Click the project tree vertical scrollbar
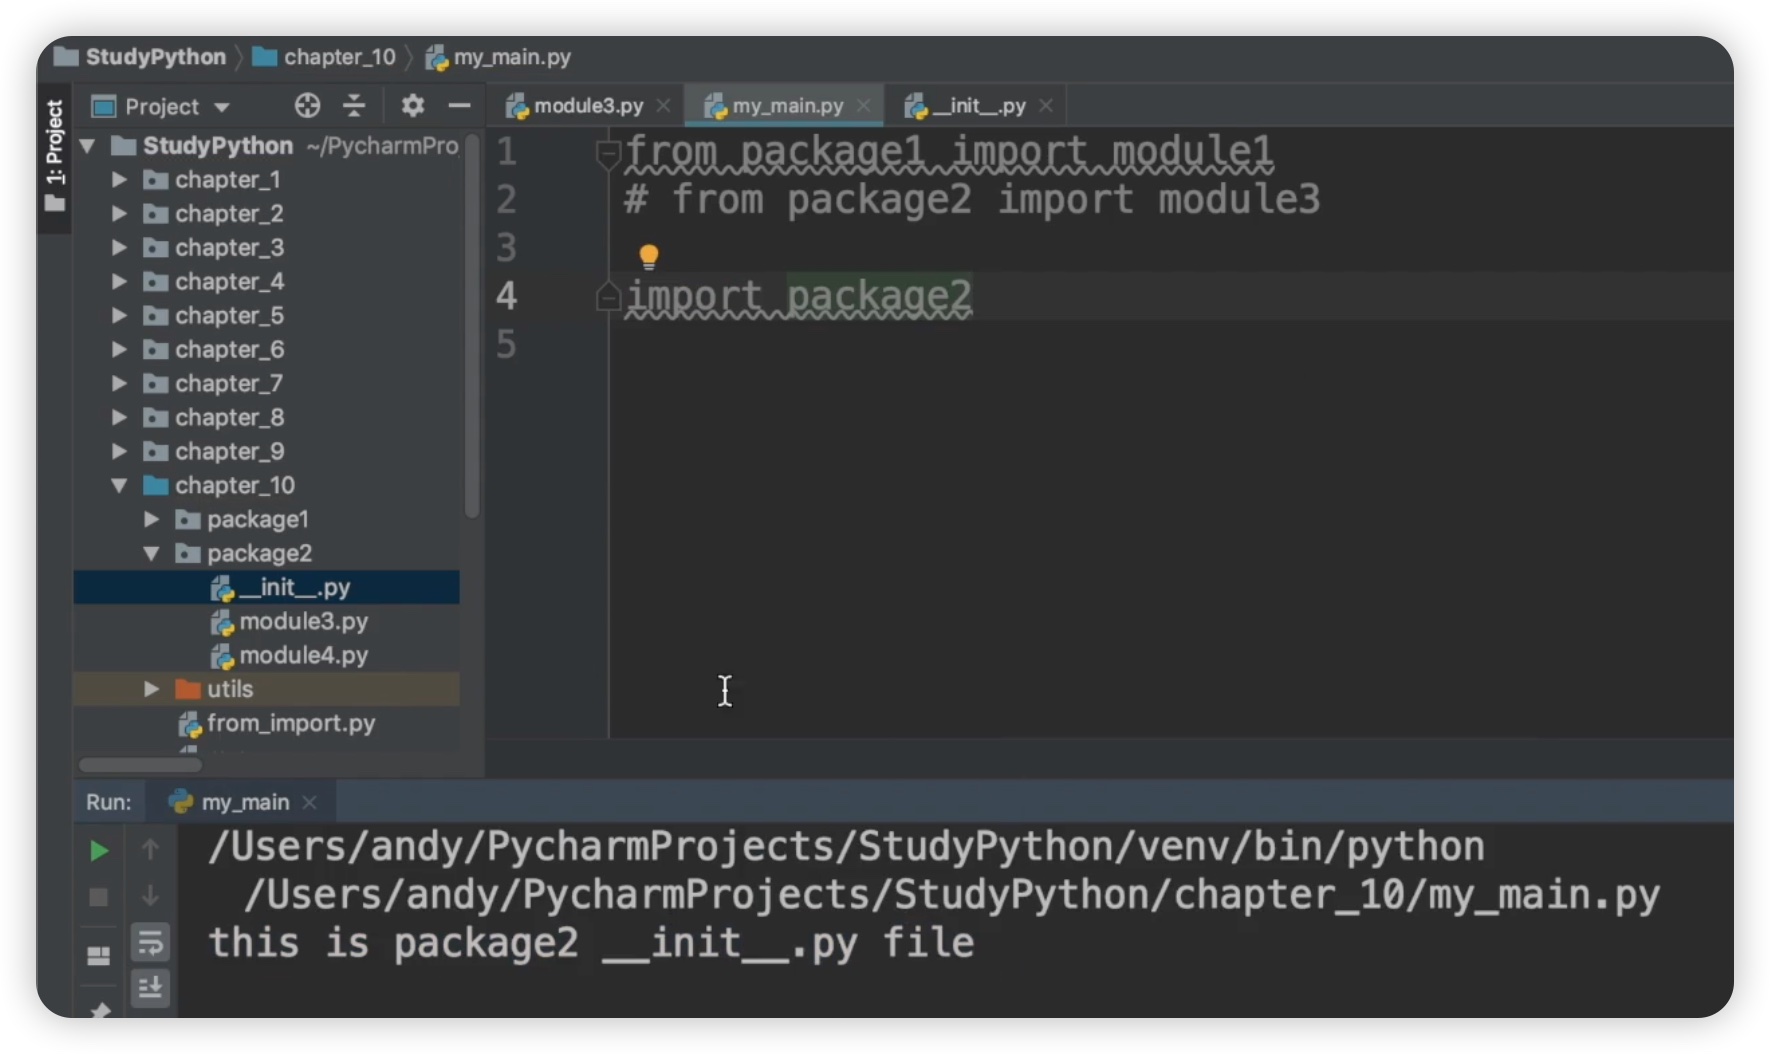The height and width of the screenshot is (1054, 1770). tap(472, 326)
